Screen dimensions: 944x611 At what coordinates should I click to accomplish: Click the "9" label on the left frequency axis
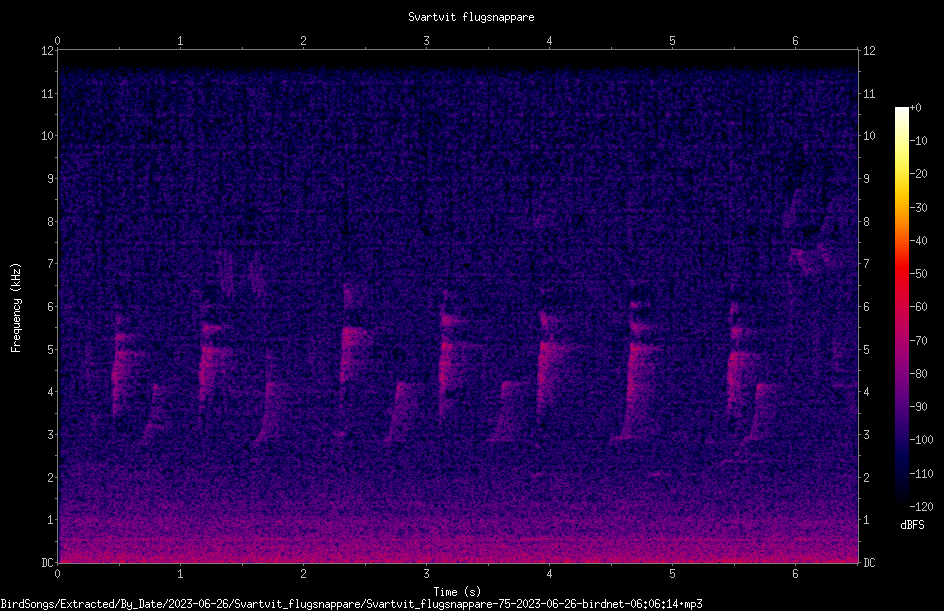[x=50, y=179]
